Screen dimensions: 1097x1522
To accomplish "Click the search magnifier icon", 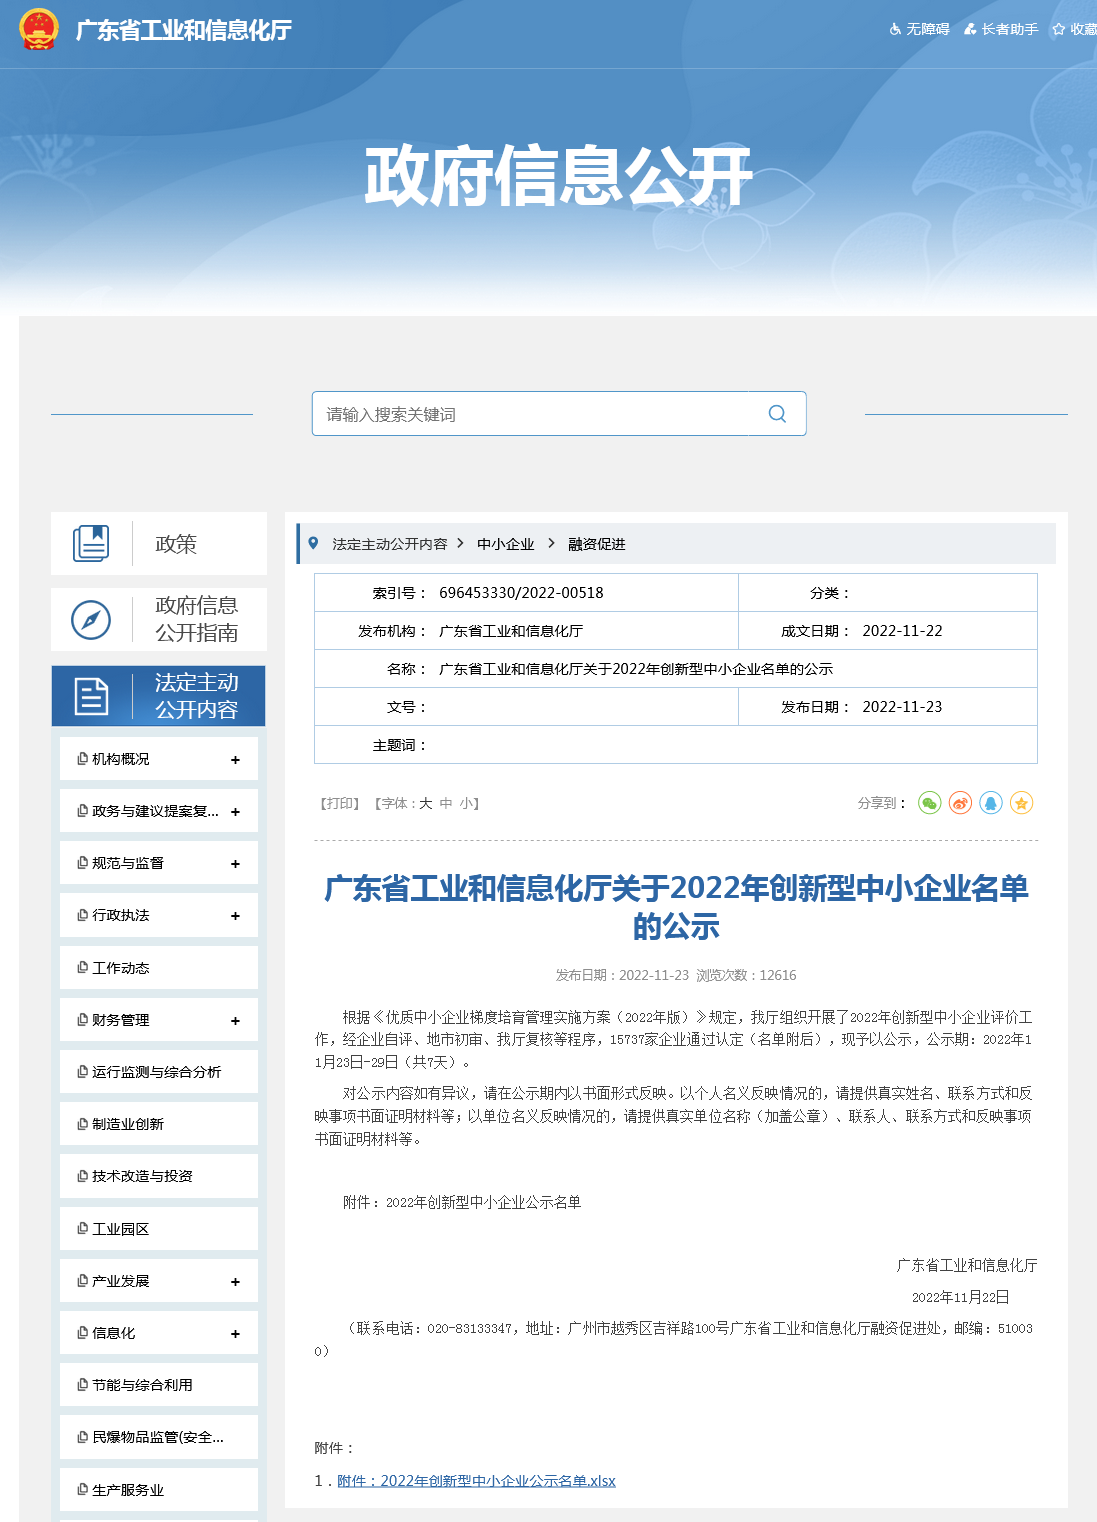I will (777, 414).
